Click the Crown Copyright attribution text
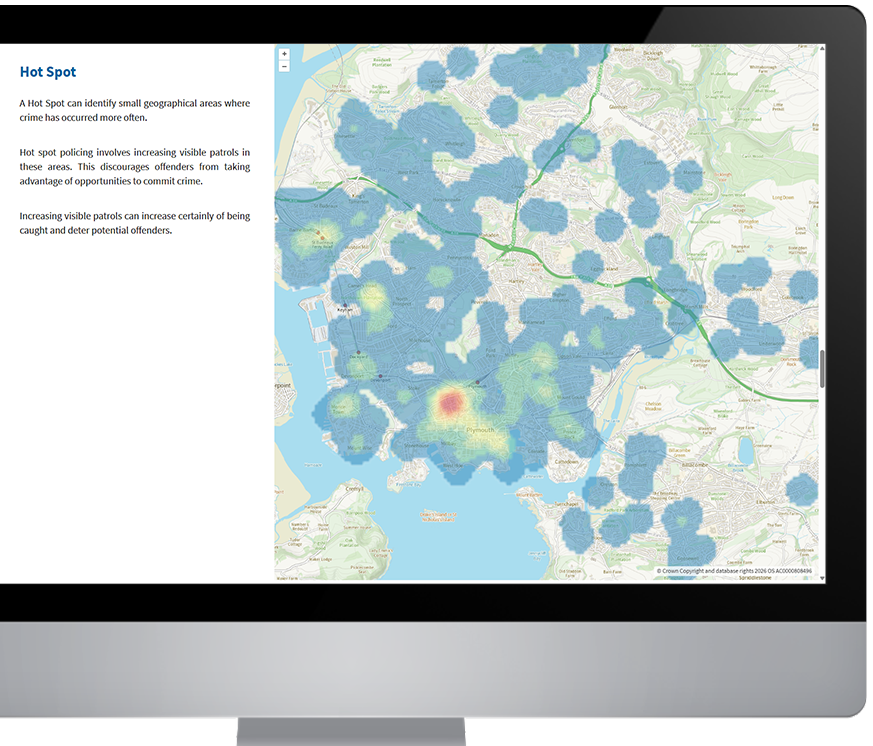 click(x=734, y=571)
